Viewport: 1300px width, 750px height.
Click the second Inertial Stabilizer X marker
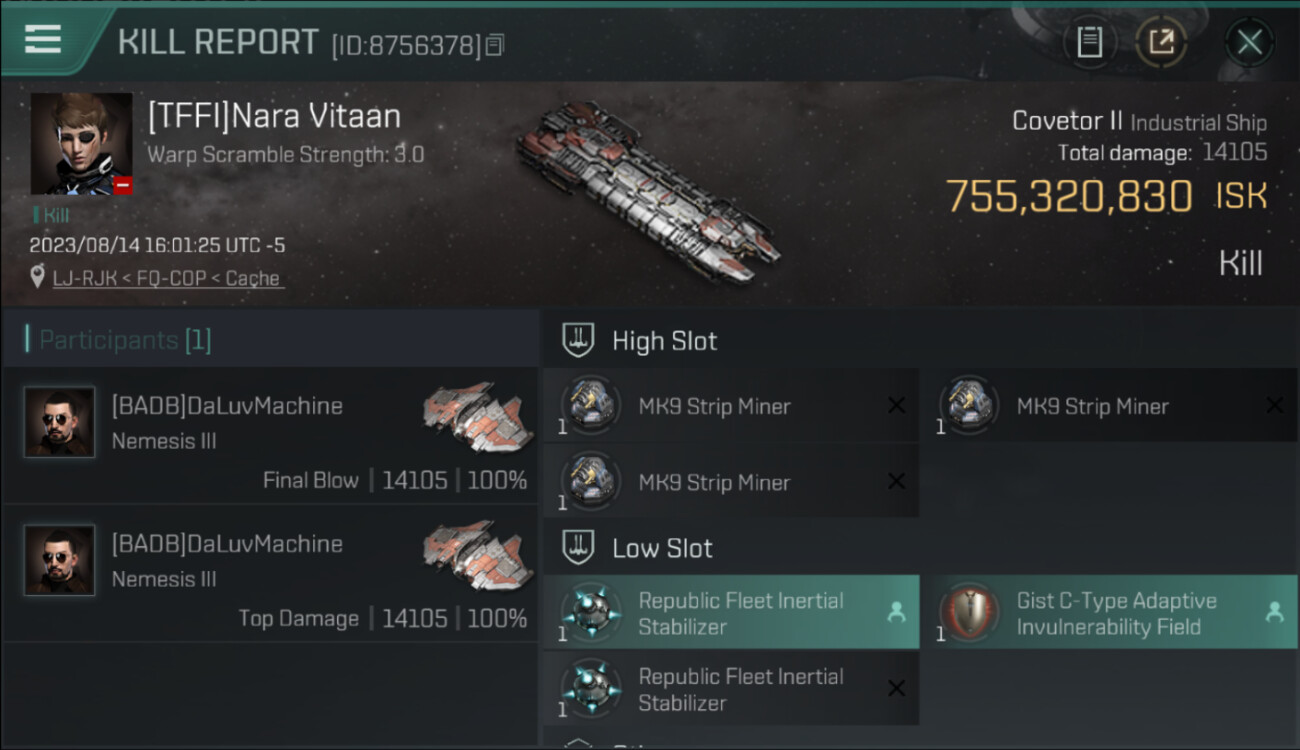click(896, 688)
